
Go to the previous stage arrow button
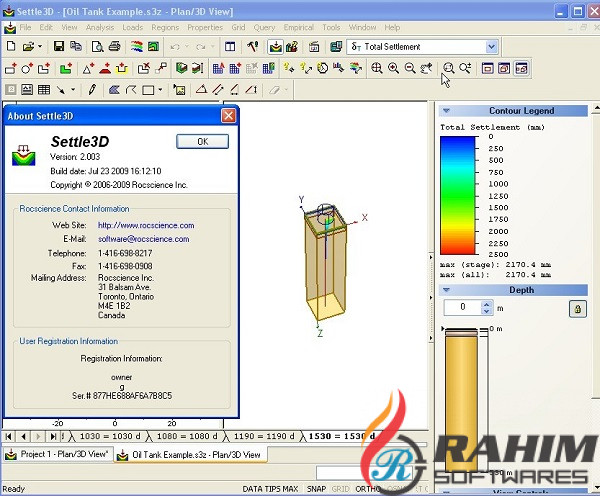pyautogui.click(x=24, y=436)
